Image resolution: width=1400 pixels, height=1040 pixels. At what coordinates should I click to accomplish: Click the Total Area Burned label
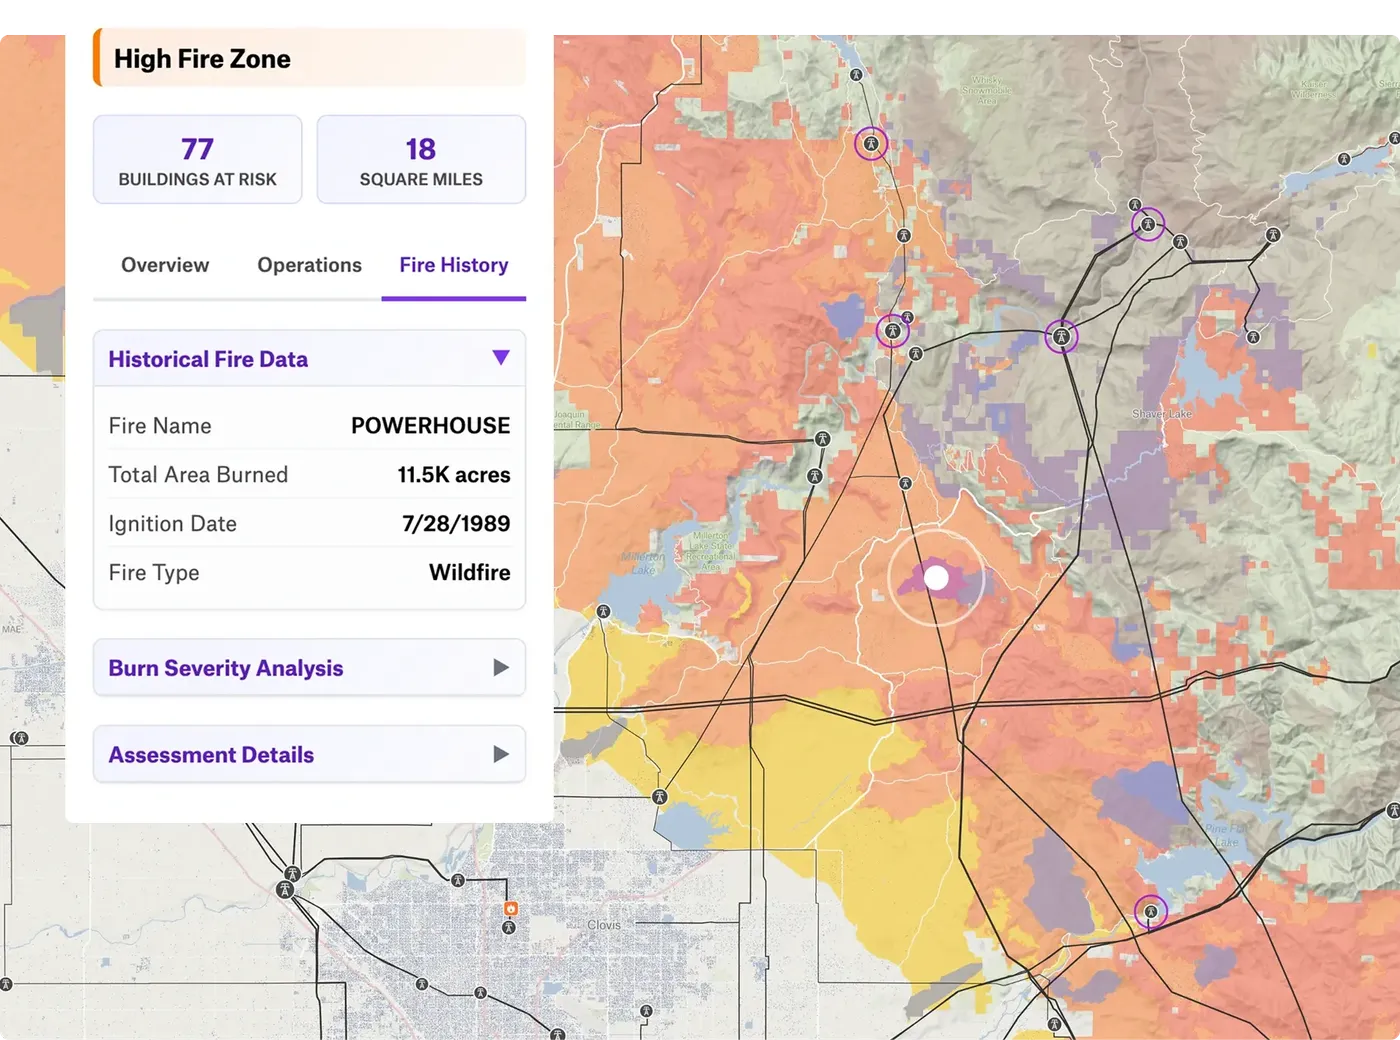(x=198, y=475)
